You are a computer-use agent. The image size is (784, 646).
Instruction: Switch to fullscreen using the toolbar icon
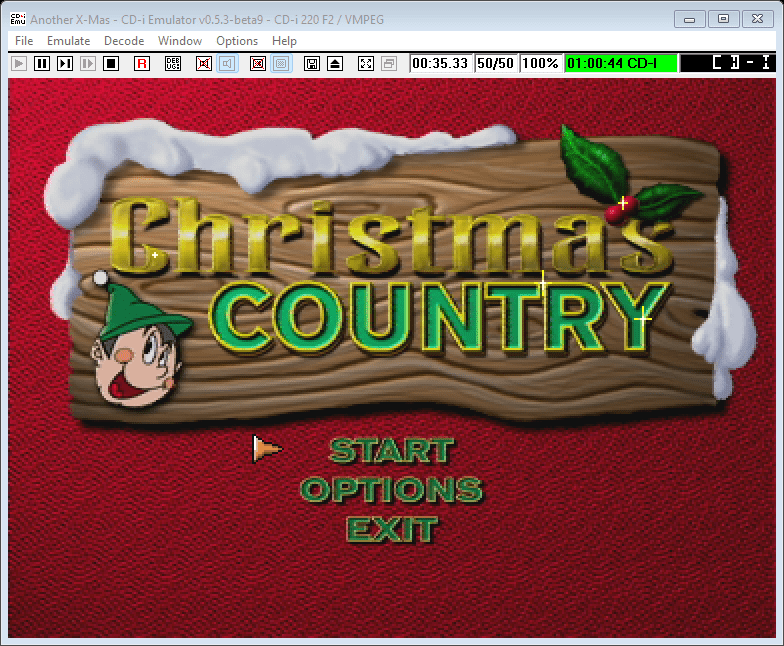pos(366,63)
